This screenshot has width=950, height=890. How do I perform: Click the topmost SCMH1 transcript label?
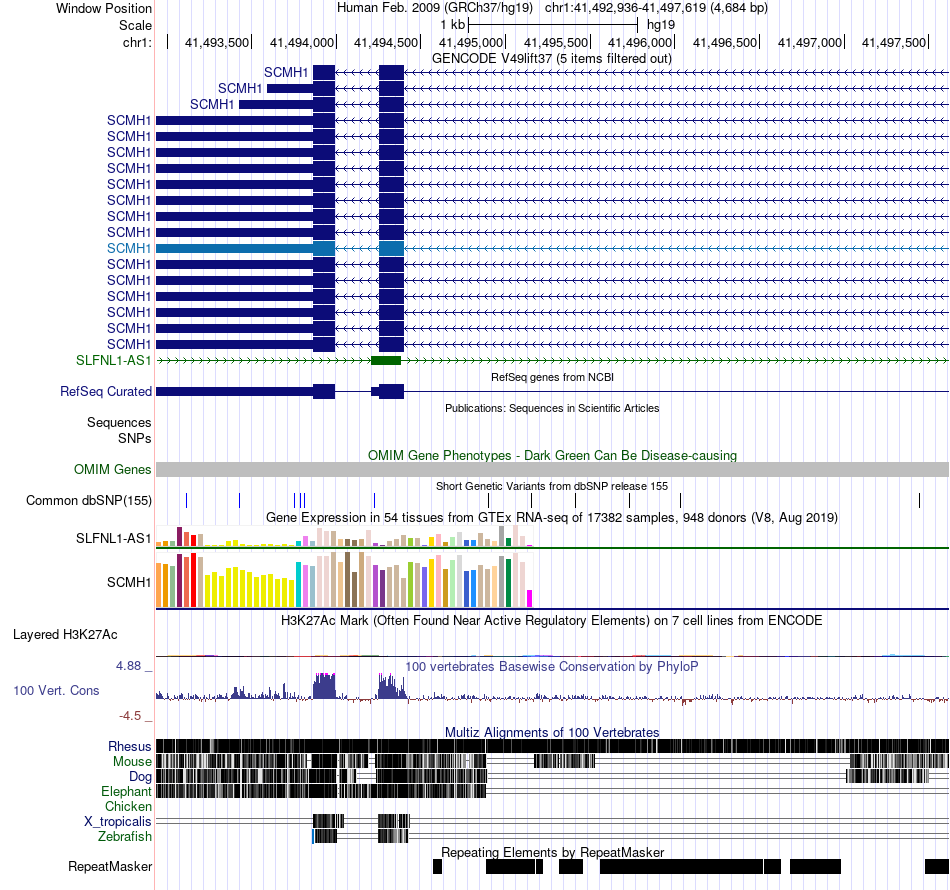point(286,72)
